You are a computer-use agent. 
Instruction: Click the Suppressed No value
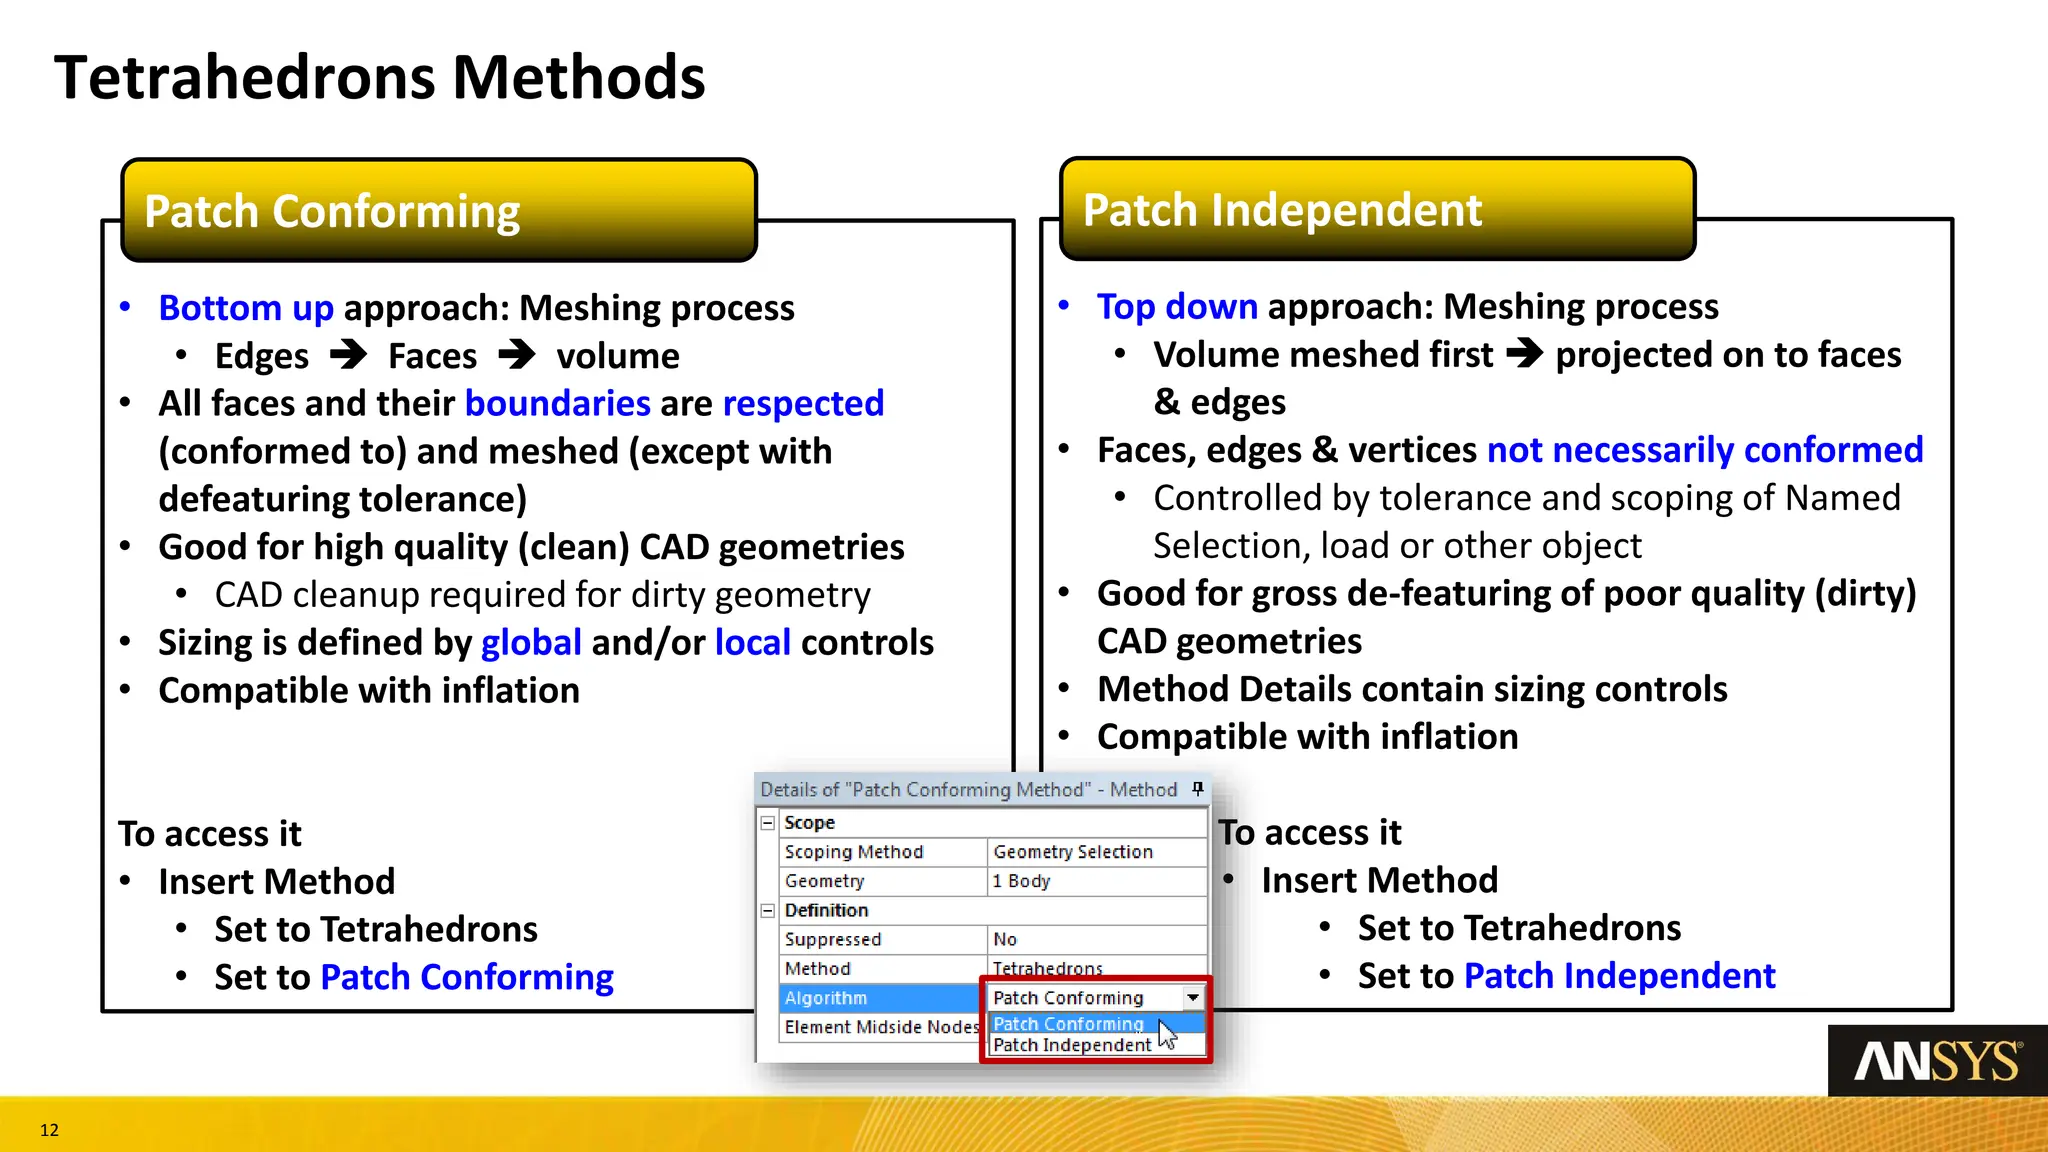[1005, 940]
